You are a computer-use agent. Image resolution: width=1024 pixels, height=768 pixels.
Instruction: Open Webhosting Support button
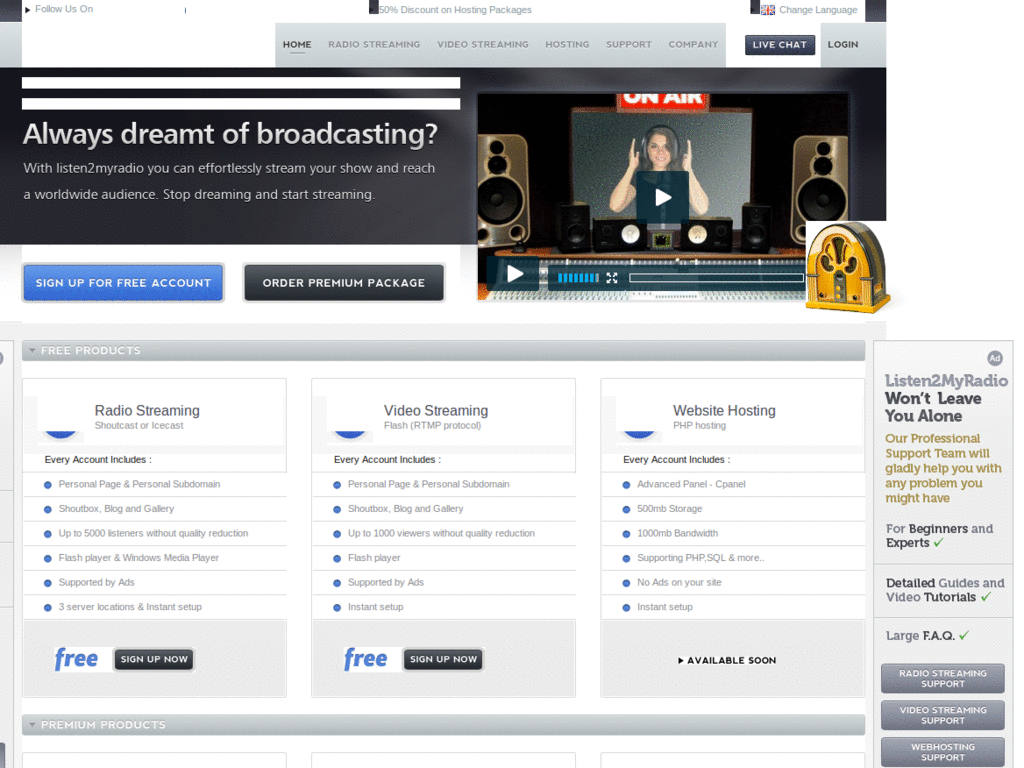click(x=942, y=752)
